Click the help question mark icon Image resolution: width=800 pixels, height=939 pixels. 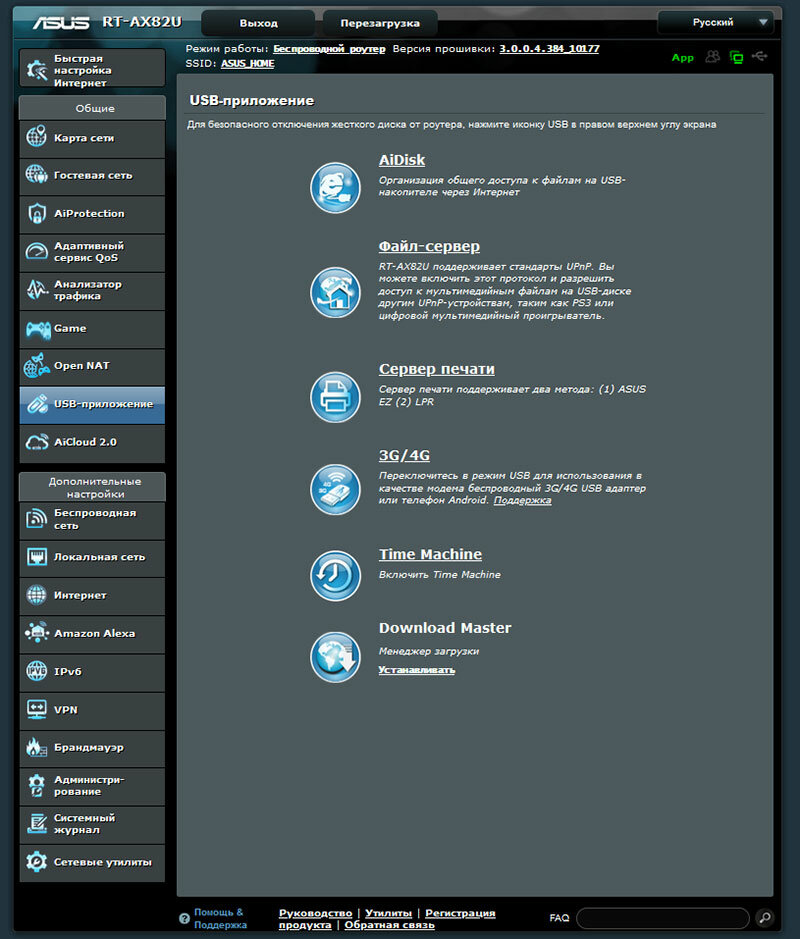tap(184, 918)
